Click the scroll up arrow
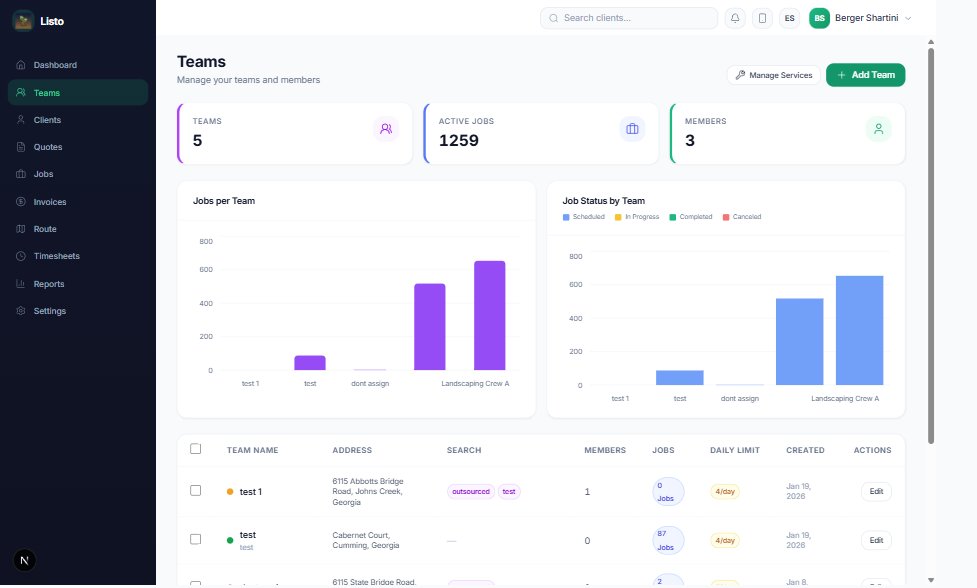977x588 pixels. [931, 42]
